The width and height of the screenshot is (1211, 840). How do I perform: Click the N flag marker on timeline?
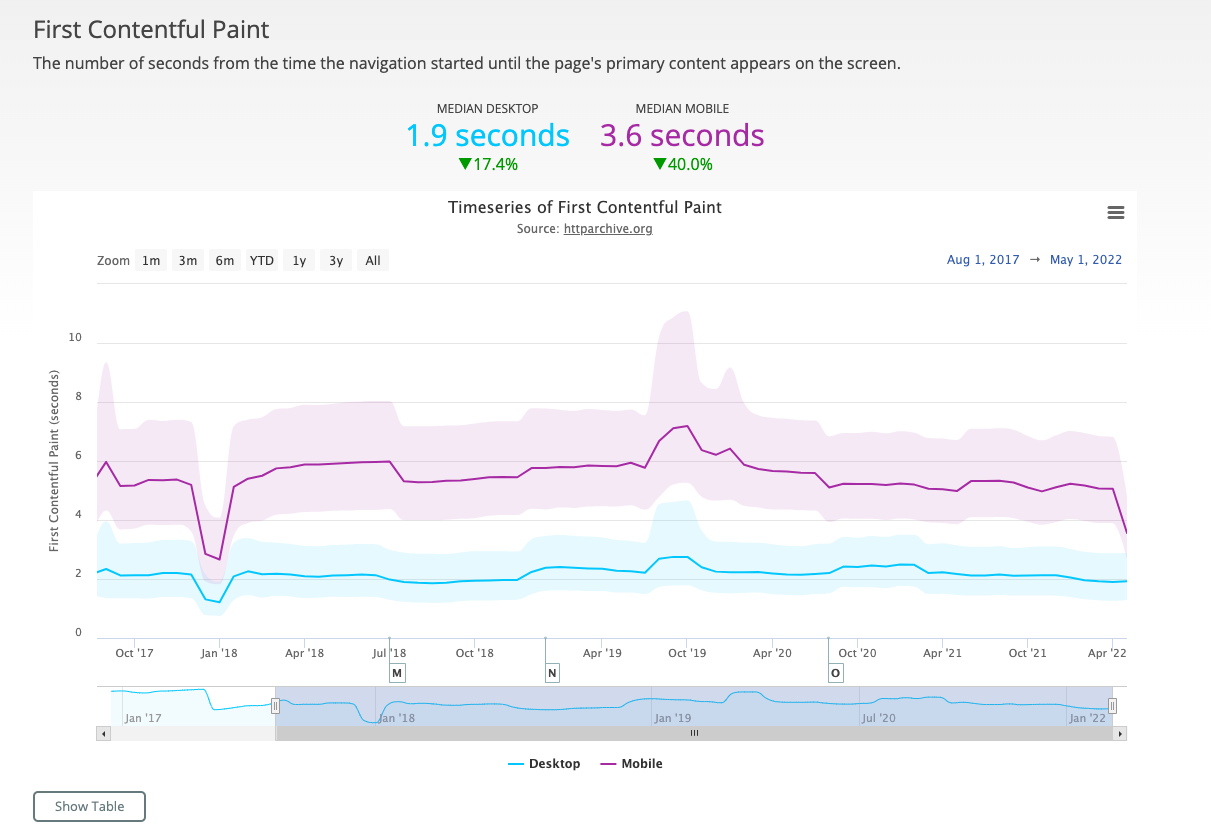coord(552,673)
